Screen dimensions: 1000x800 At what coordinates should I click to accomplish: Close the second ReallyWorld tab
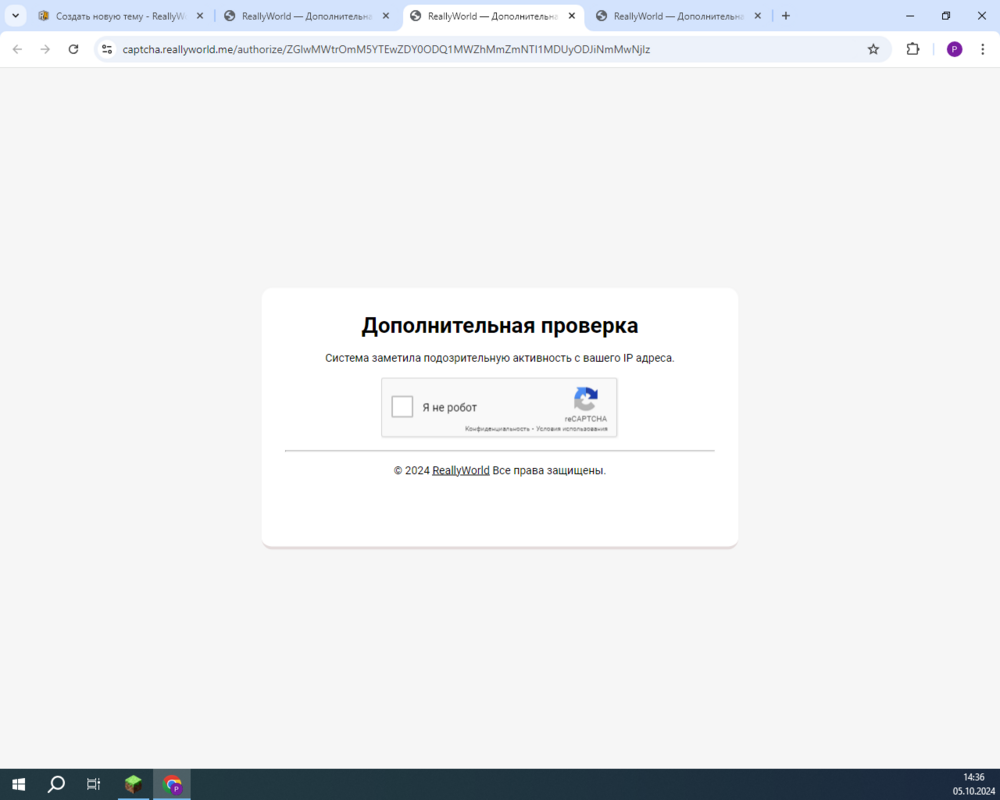tap(386, 16)
